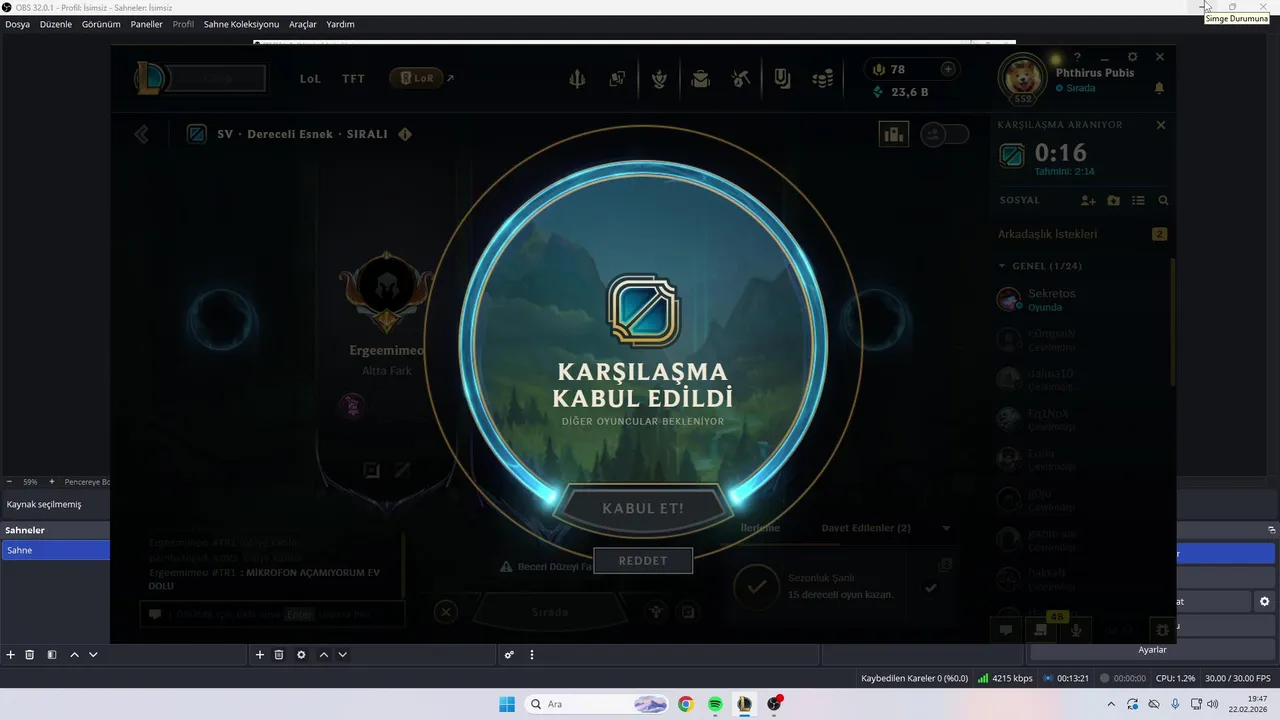The height and width of the screenshot is (720, 1280).
Task: Switch to the LoL tab
Action: pyautogui.click(x=310, y=78)
